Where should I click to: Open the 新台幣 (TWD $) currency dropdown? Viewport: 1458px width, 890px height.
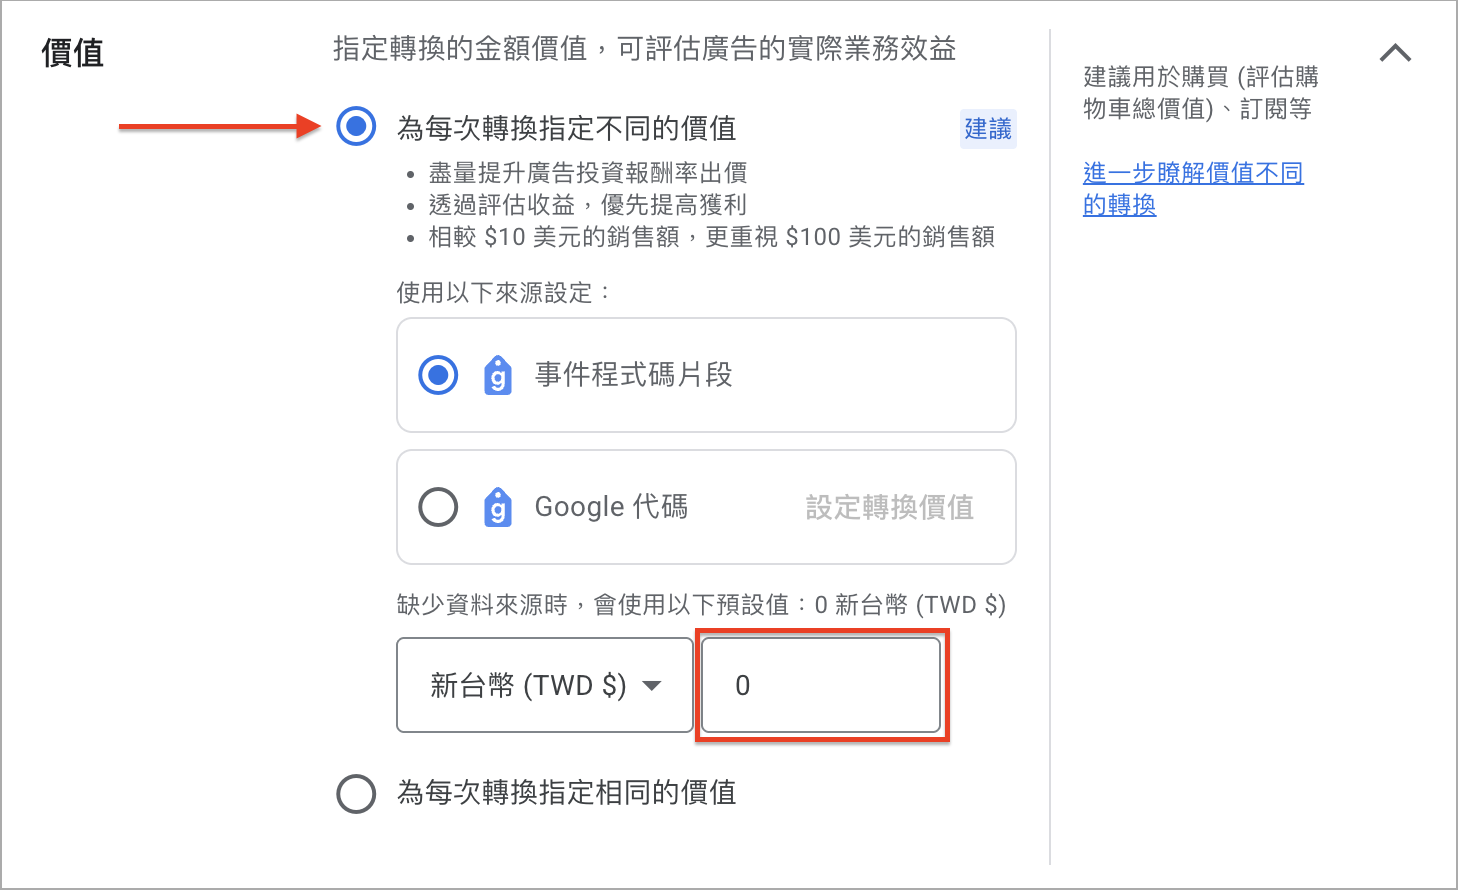(x=545, y=685)
